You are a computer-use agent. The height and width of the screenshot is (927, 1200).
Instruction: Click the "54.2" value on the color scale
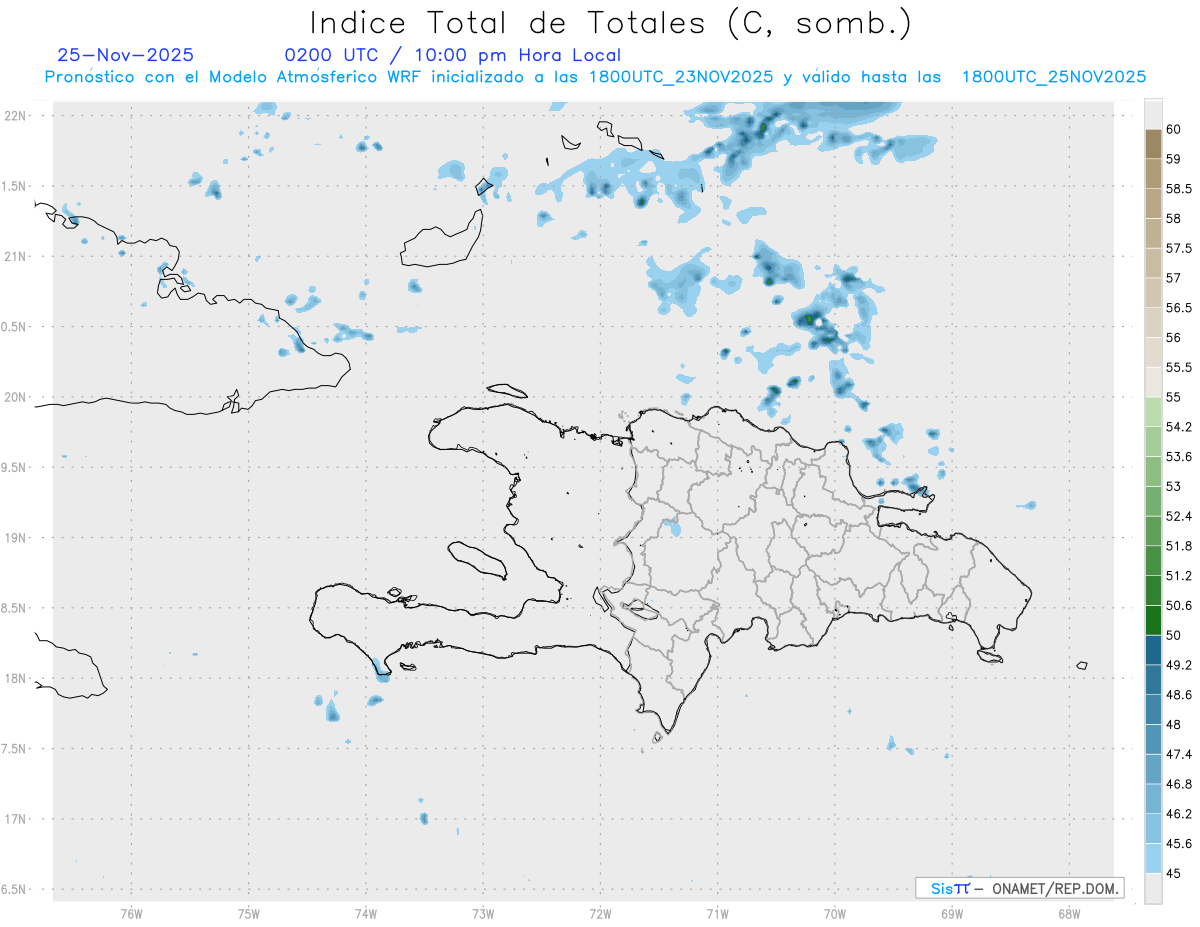pos(1179,427)
